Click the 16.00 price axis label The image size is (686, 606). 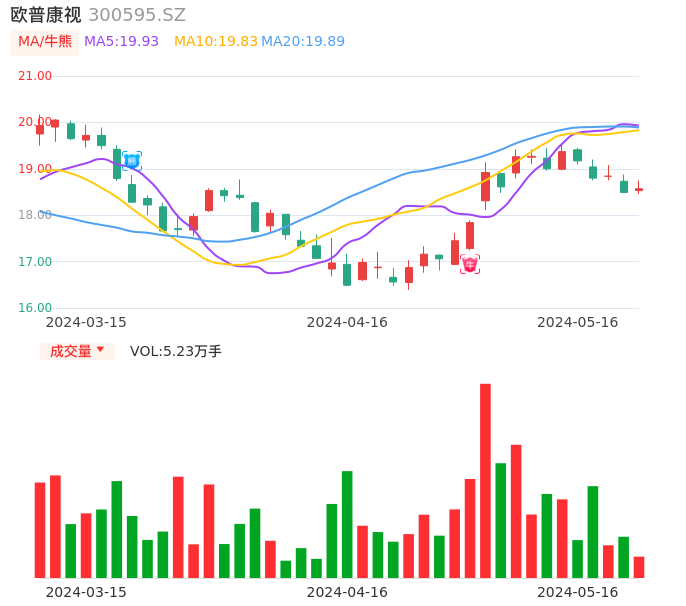click(35, 308)
